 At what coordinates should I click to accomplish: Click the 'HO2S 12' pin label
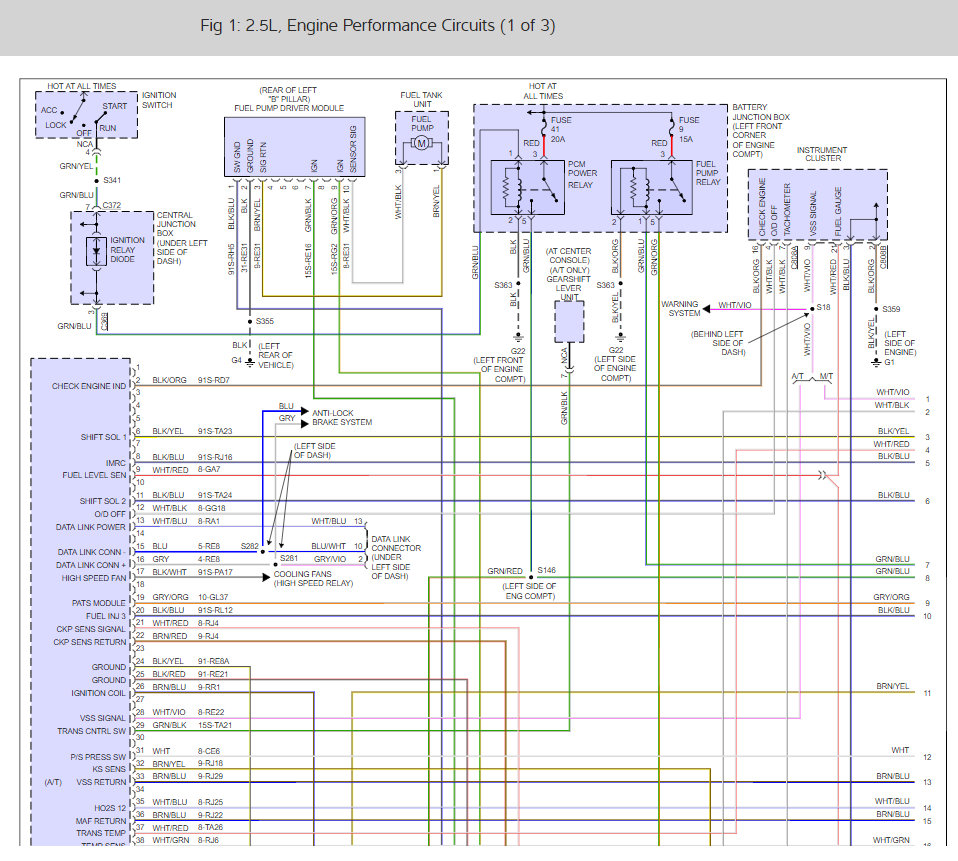[110, 808]
